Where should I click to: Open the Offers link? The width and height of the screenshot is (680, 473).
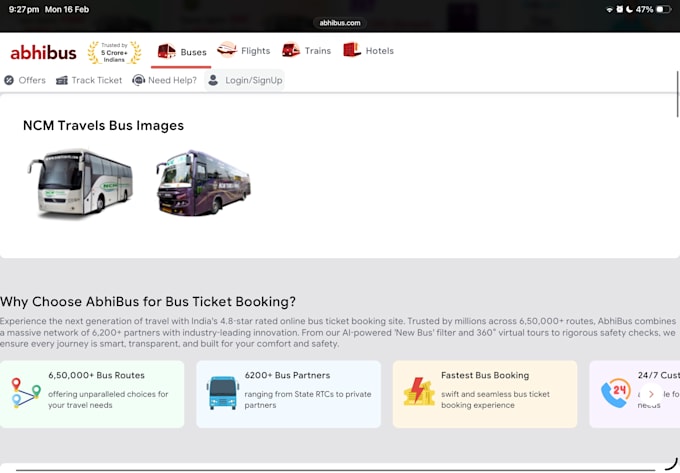coord(25,80)
